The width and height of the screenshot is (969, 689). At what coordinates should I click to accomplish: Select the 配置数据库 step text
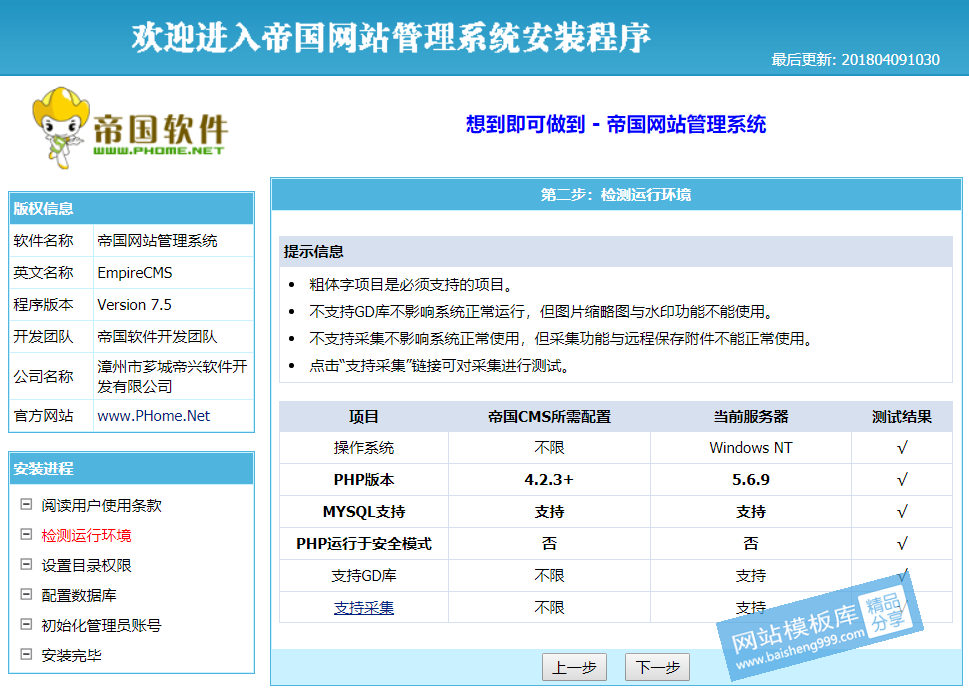click(78, 595)
